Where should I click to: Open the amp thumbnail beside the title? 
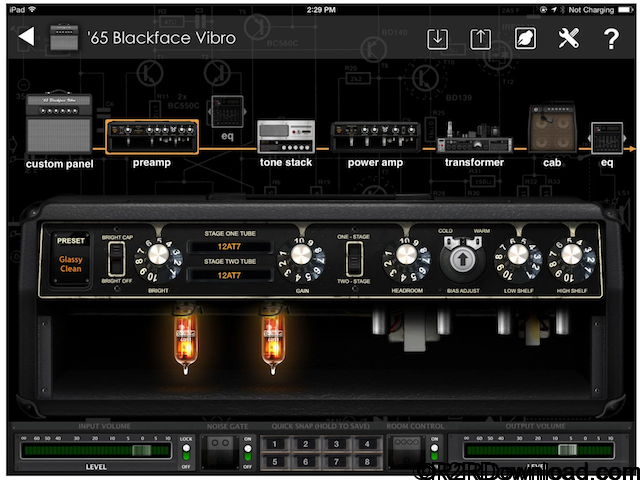pos(64,37)
